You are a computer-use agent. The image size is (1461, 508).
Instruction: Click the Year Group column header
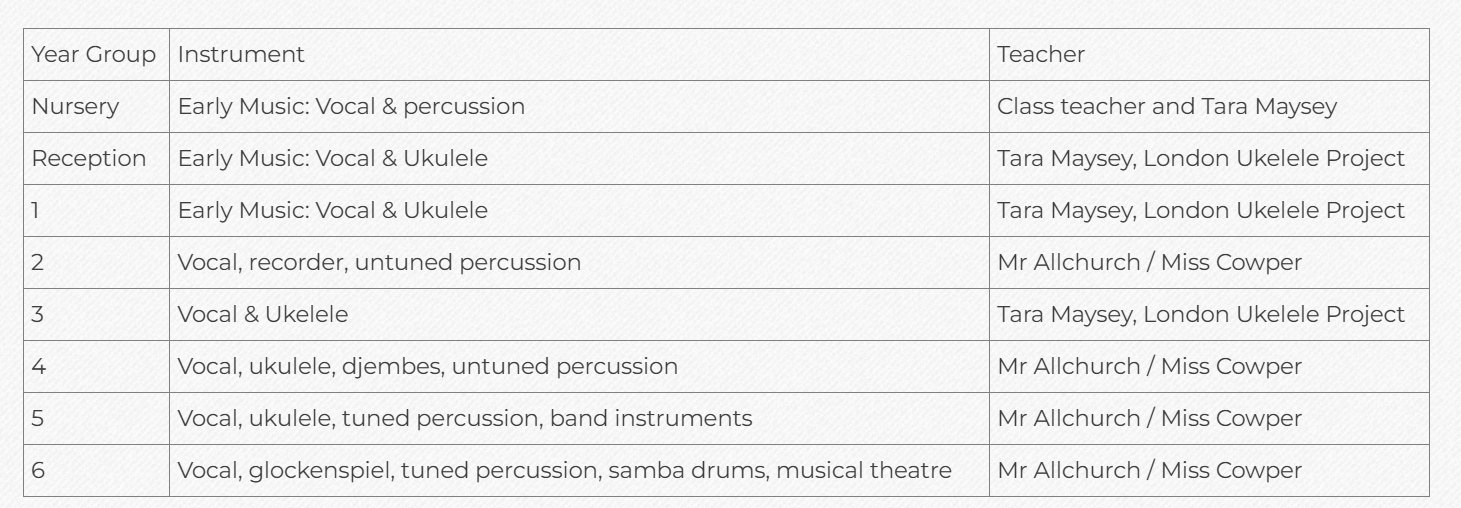(96, 55)
